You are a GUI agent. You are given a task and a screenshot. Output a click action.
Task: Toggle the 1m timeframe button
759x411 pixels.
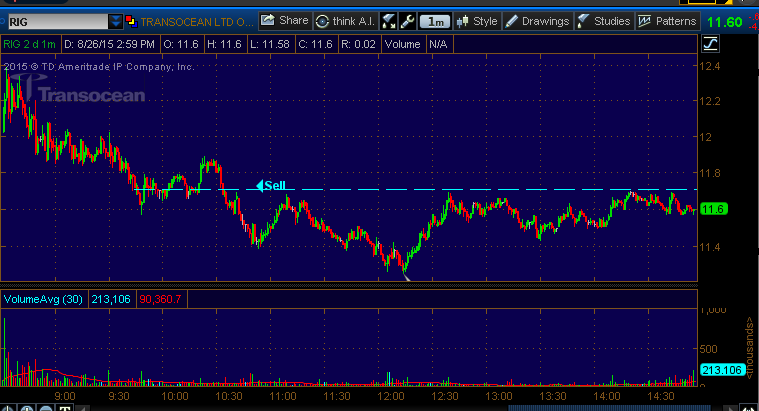tap(434, 21)
